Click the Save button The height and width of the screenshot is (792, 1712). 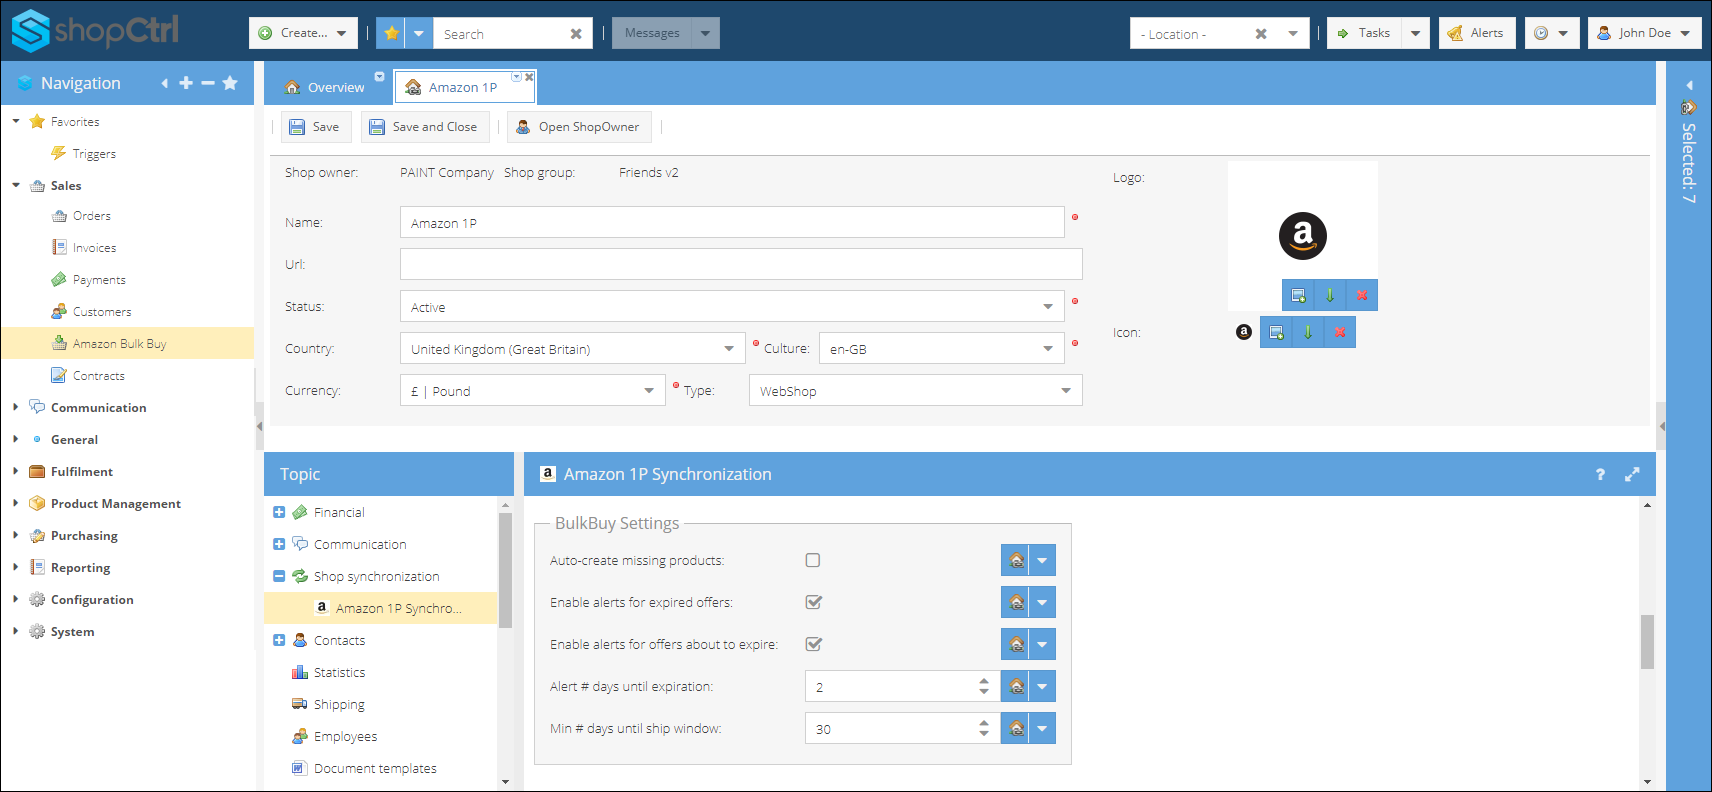point(314,127)
